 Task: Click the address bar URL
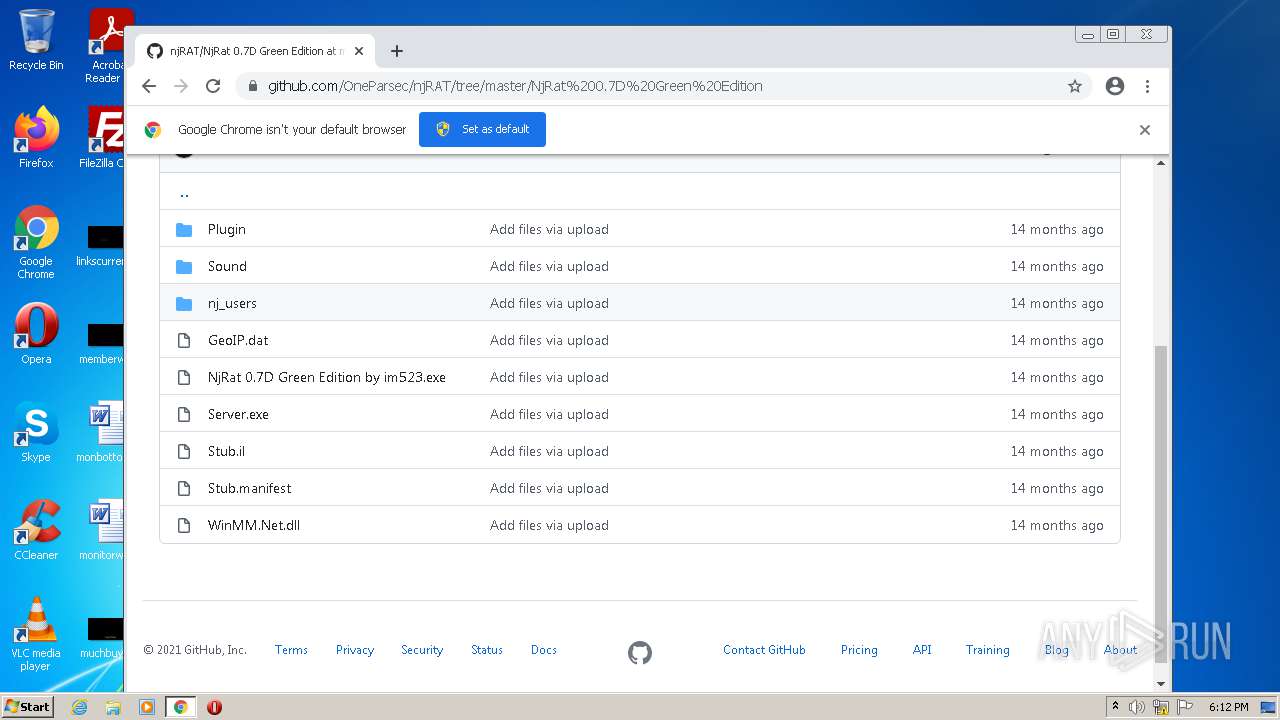[515, 86]
